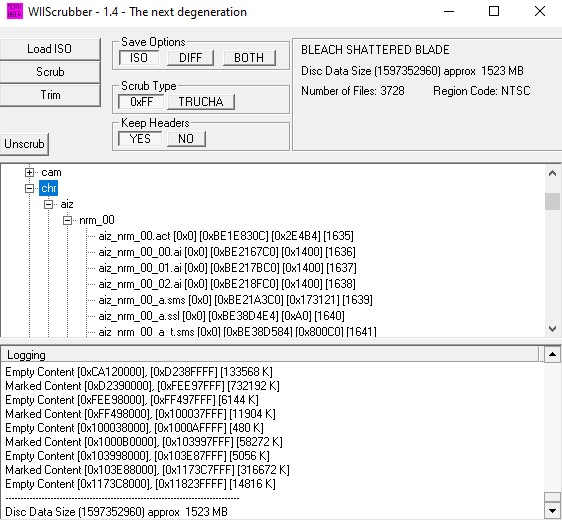Click log line Empty Content 0xFEE98000
562x520 pixels.
[x=132, y=400]
